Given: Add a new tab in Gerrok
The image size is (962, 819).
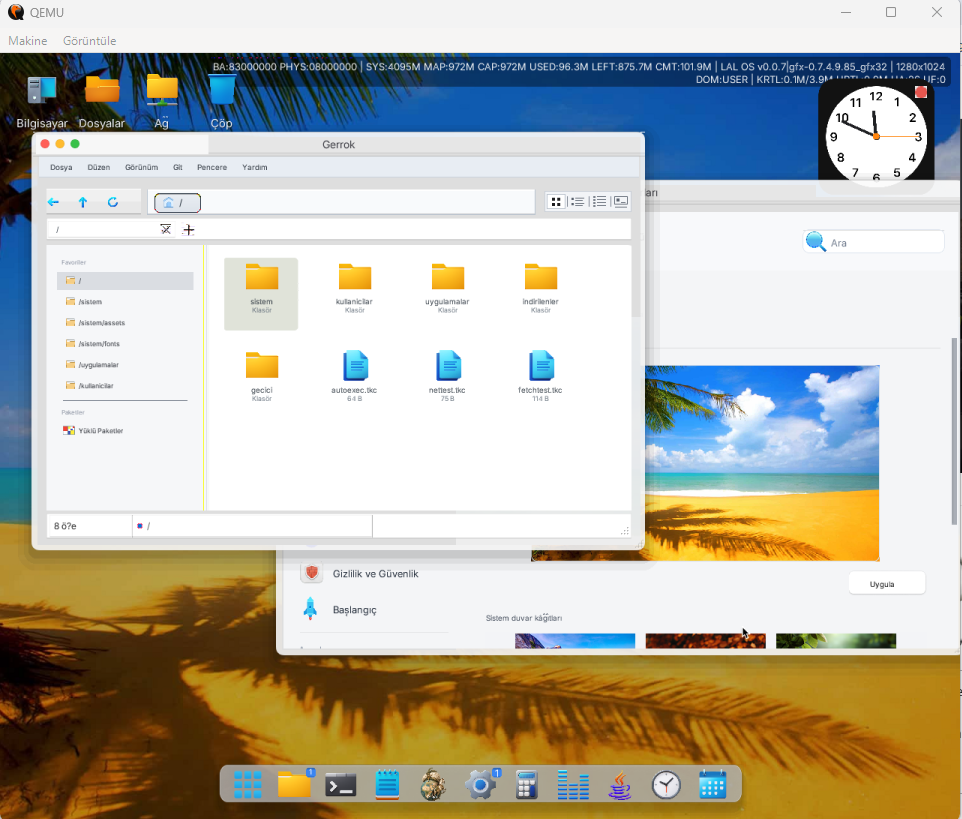Looking at the screenshot, I should [188, 230].
